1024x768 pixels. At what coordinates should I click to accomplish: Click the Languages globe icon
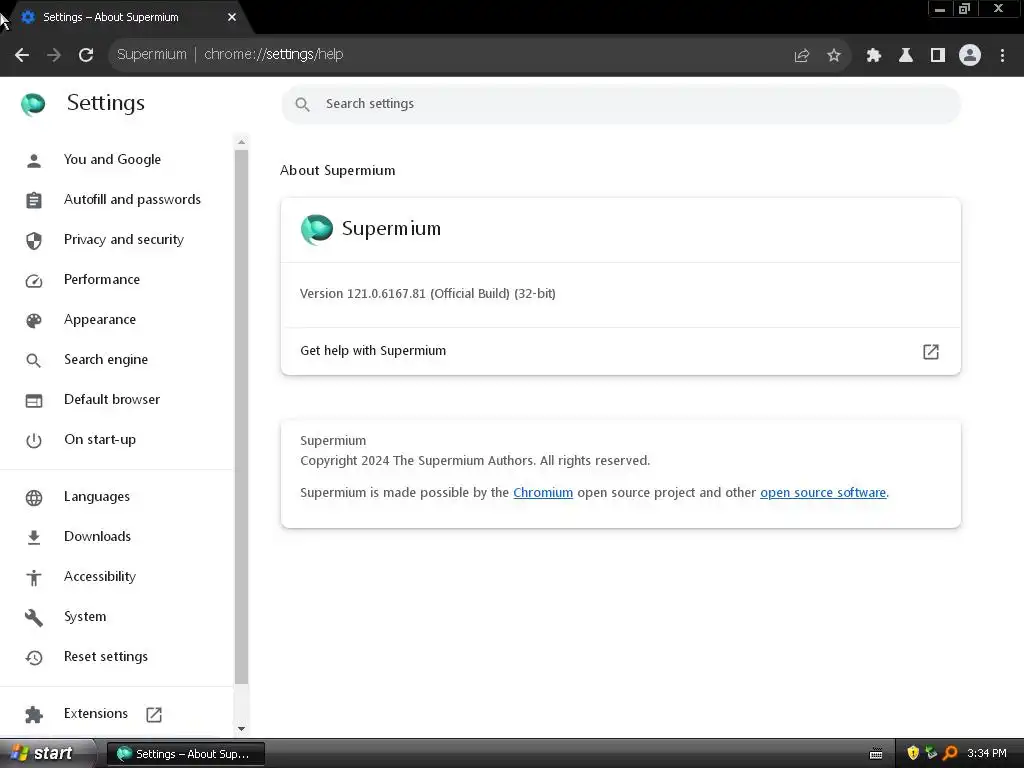coord(34,498)
